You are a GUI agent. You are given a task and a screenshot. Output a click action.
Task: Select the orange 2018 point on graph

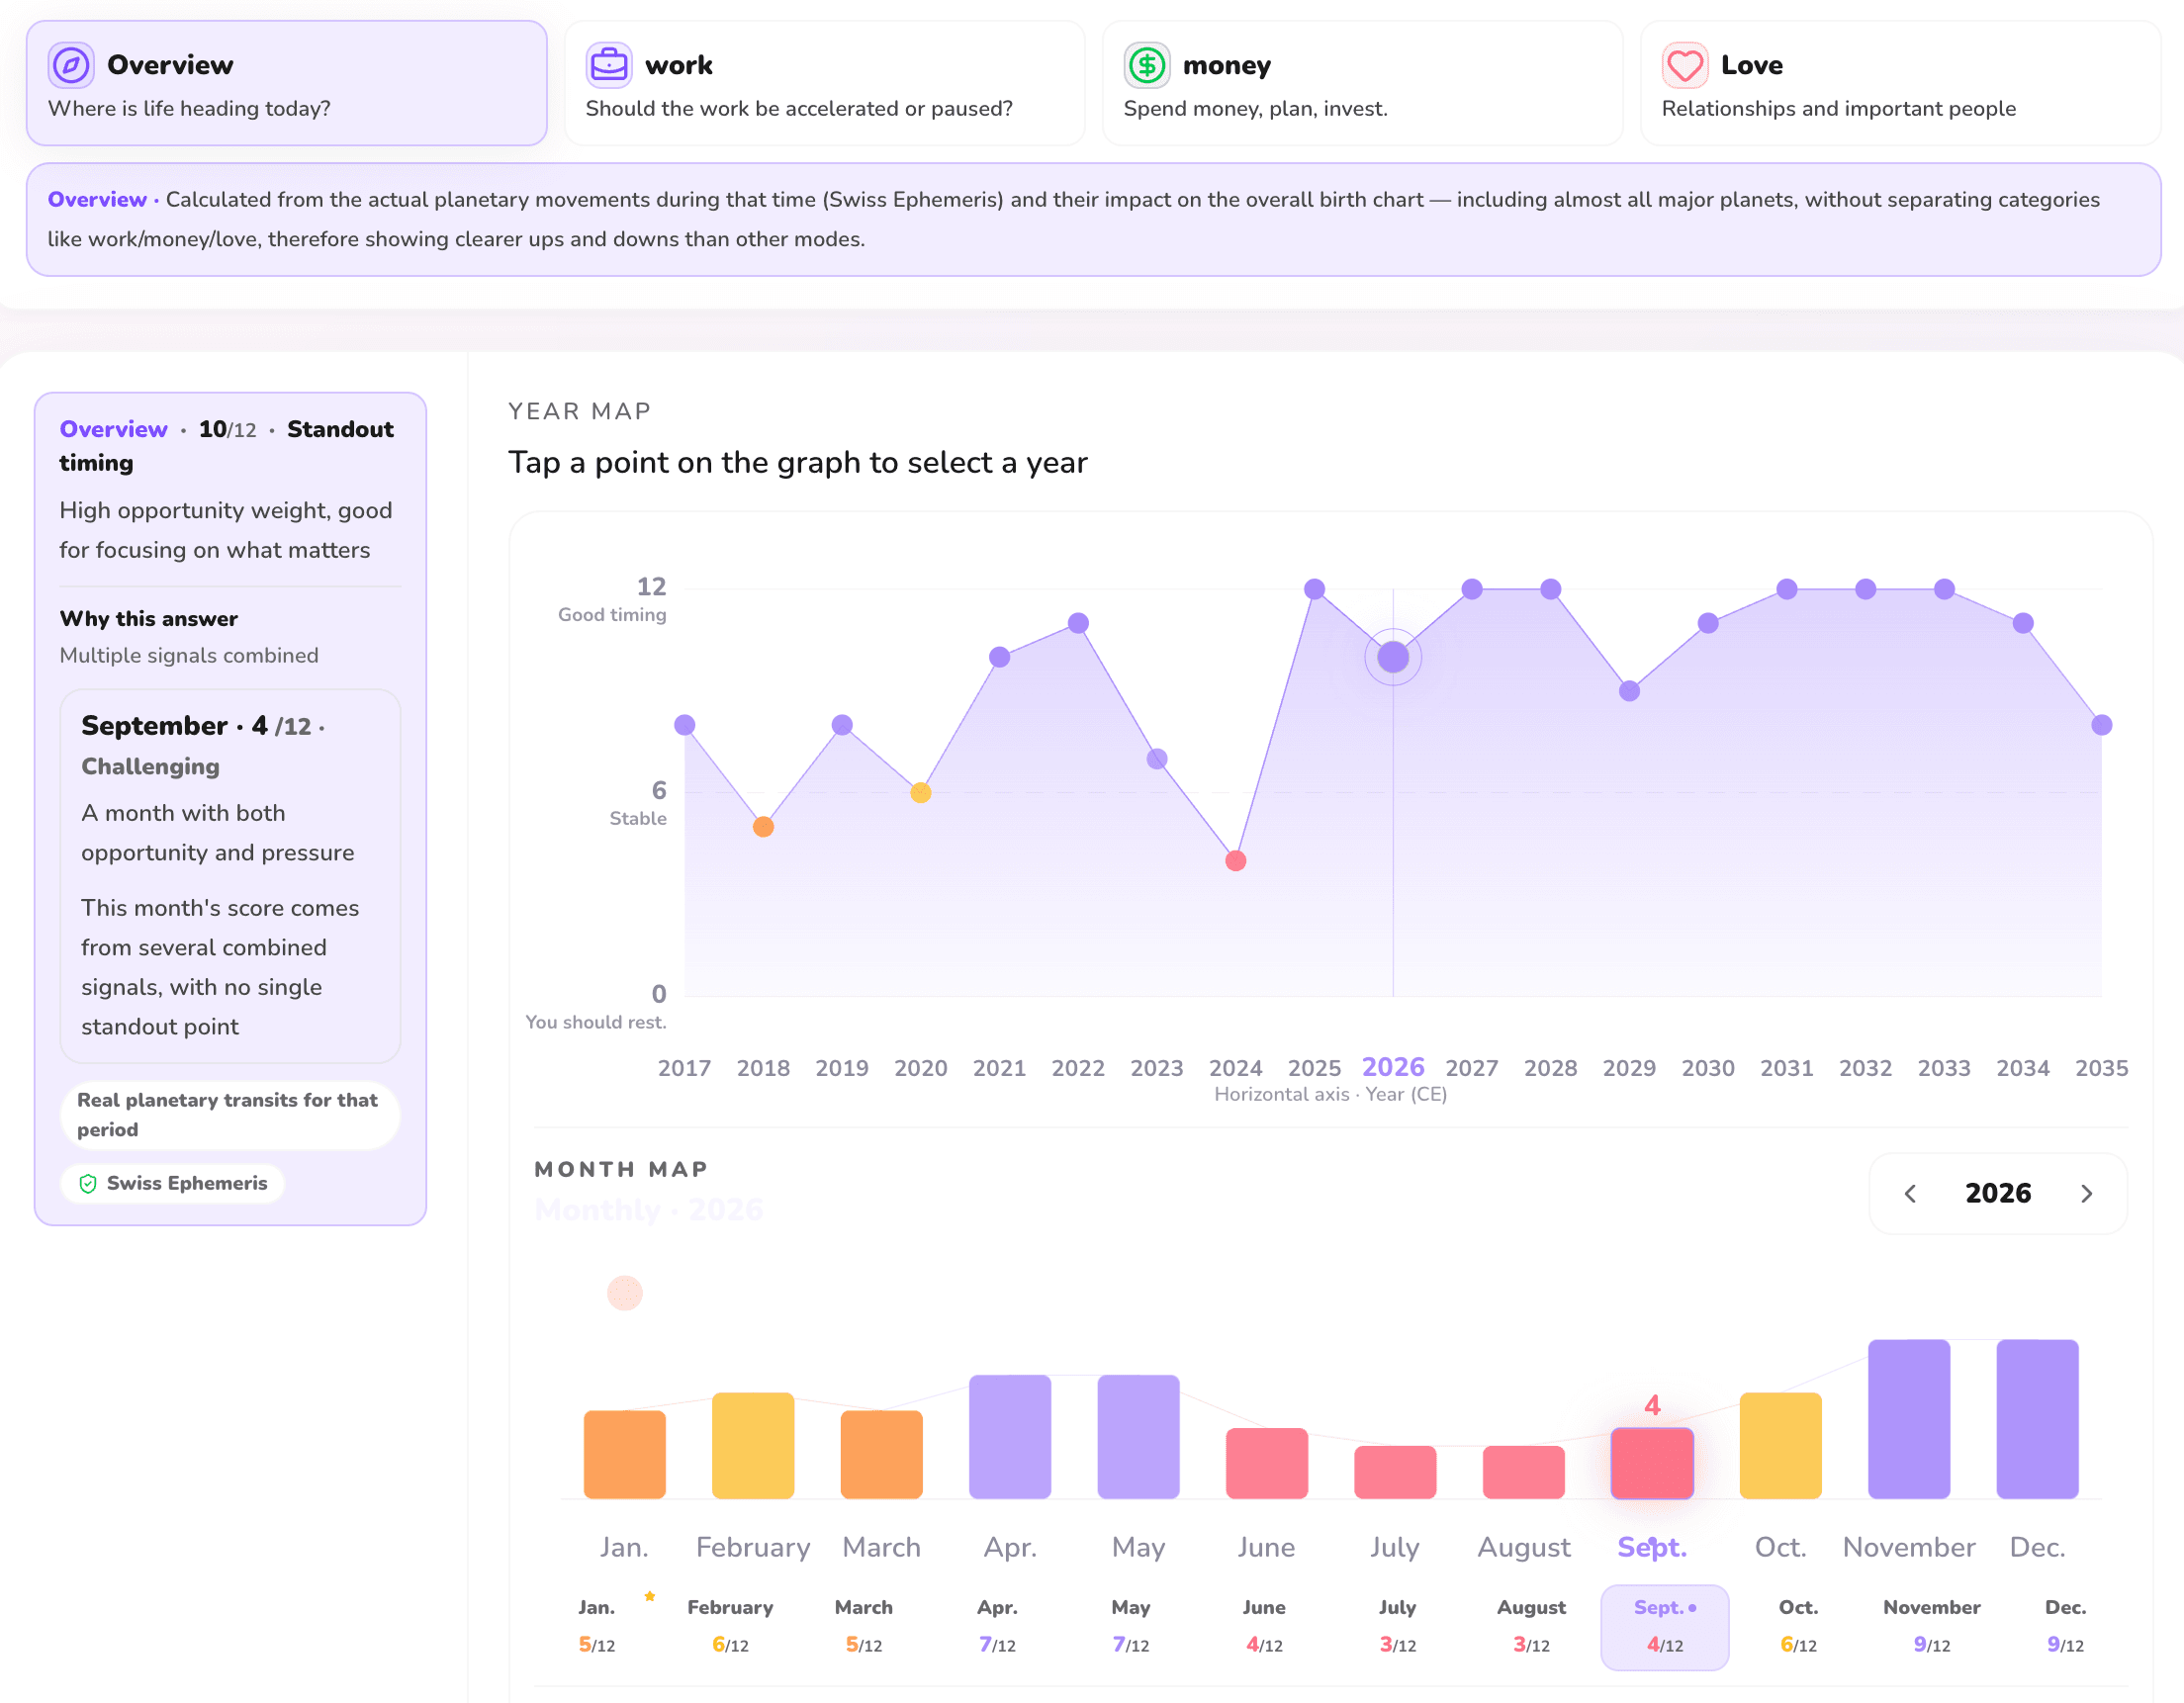763,827
